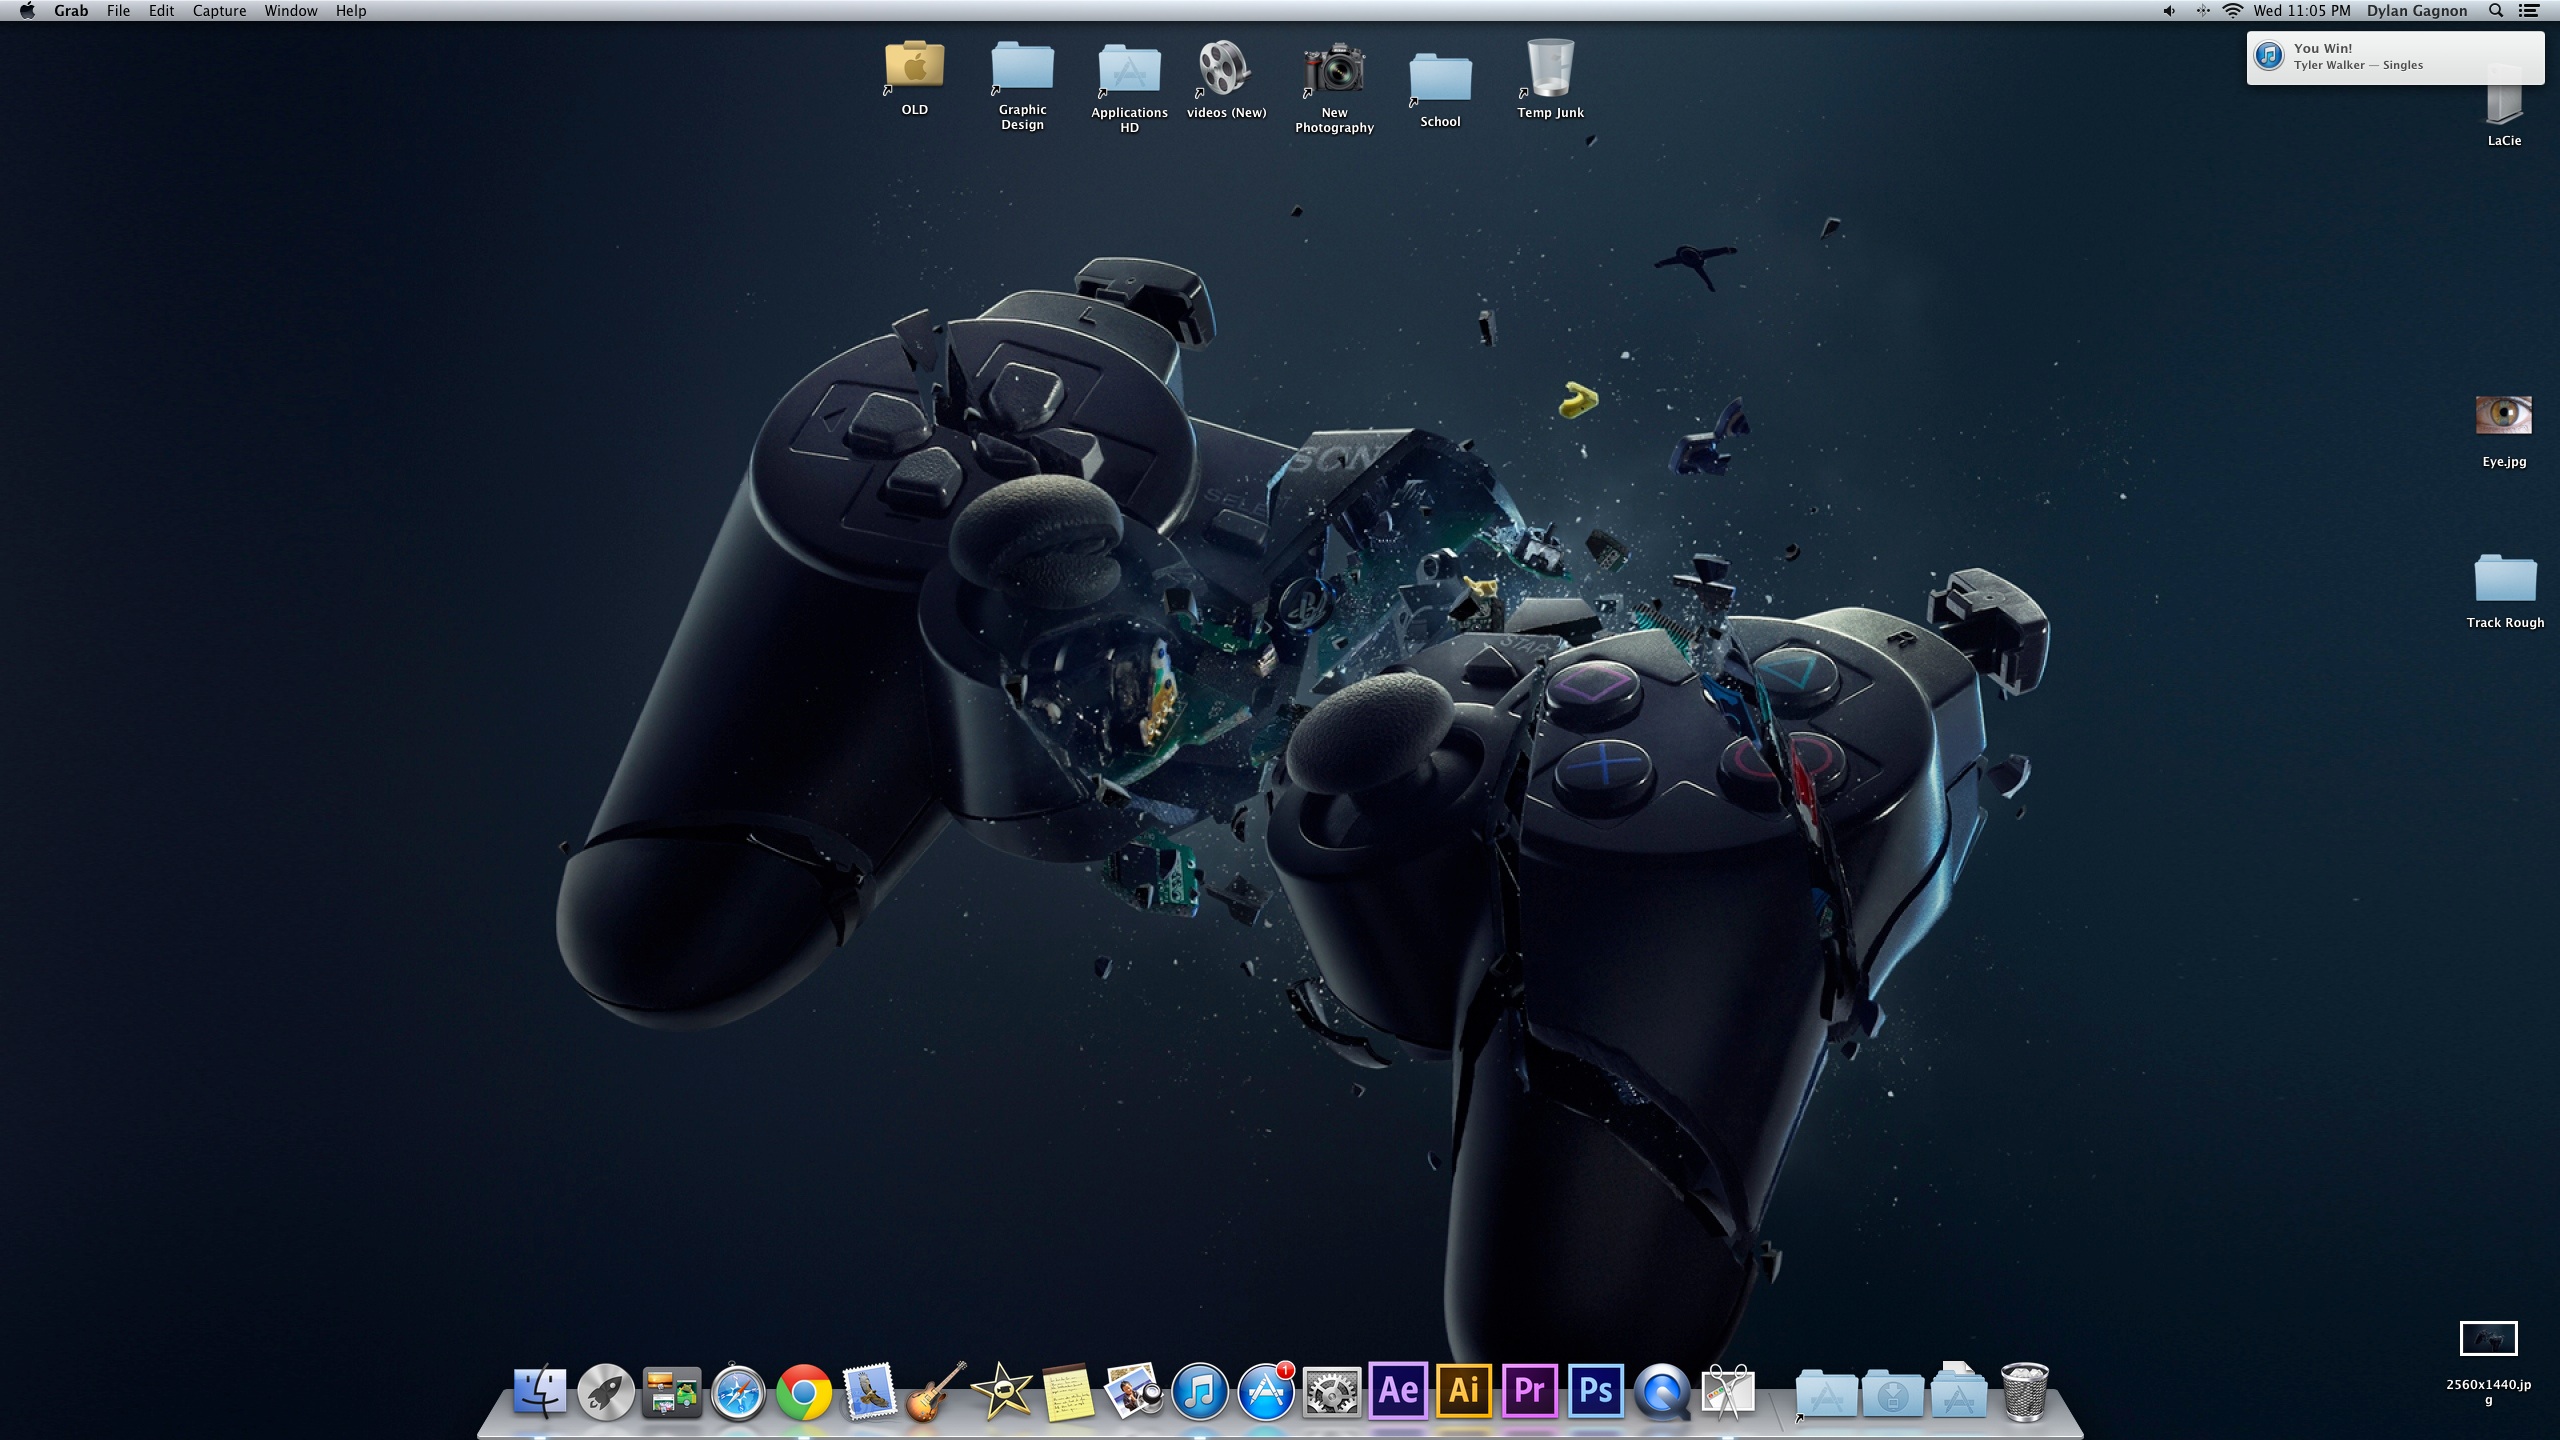Open the Edit menu
Screen dimensions: 2560x1440
pos(161,11)
